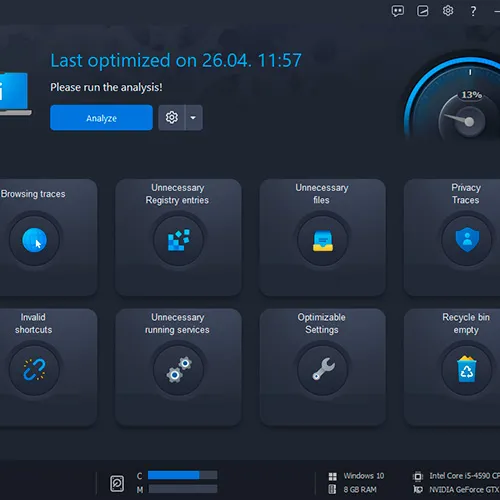The image size is (500, 500).
Task: Click 'Last optimized on 26.04. 11:57' heading
Action: [x=176, y=60]
